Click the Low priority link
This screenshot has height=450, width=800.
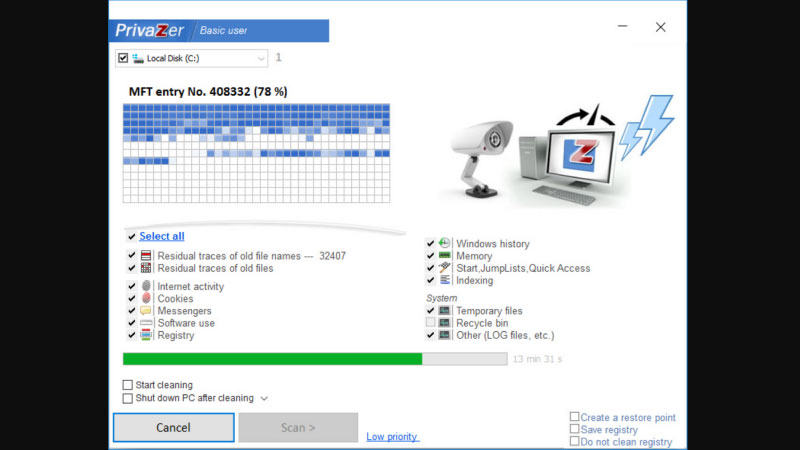(x=392, y=437)
